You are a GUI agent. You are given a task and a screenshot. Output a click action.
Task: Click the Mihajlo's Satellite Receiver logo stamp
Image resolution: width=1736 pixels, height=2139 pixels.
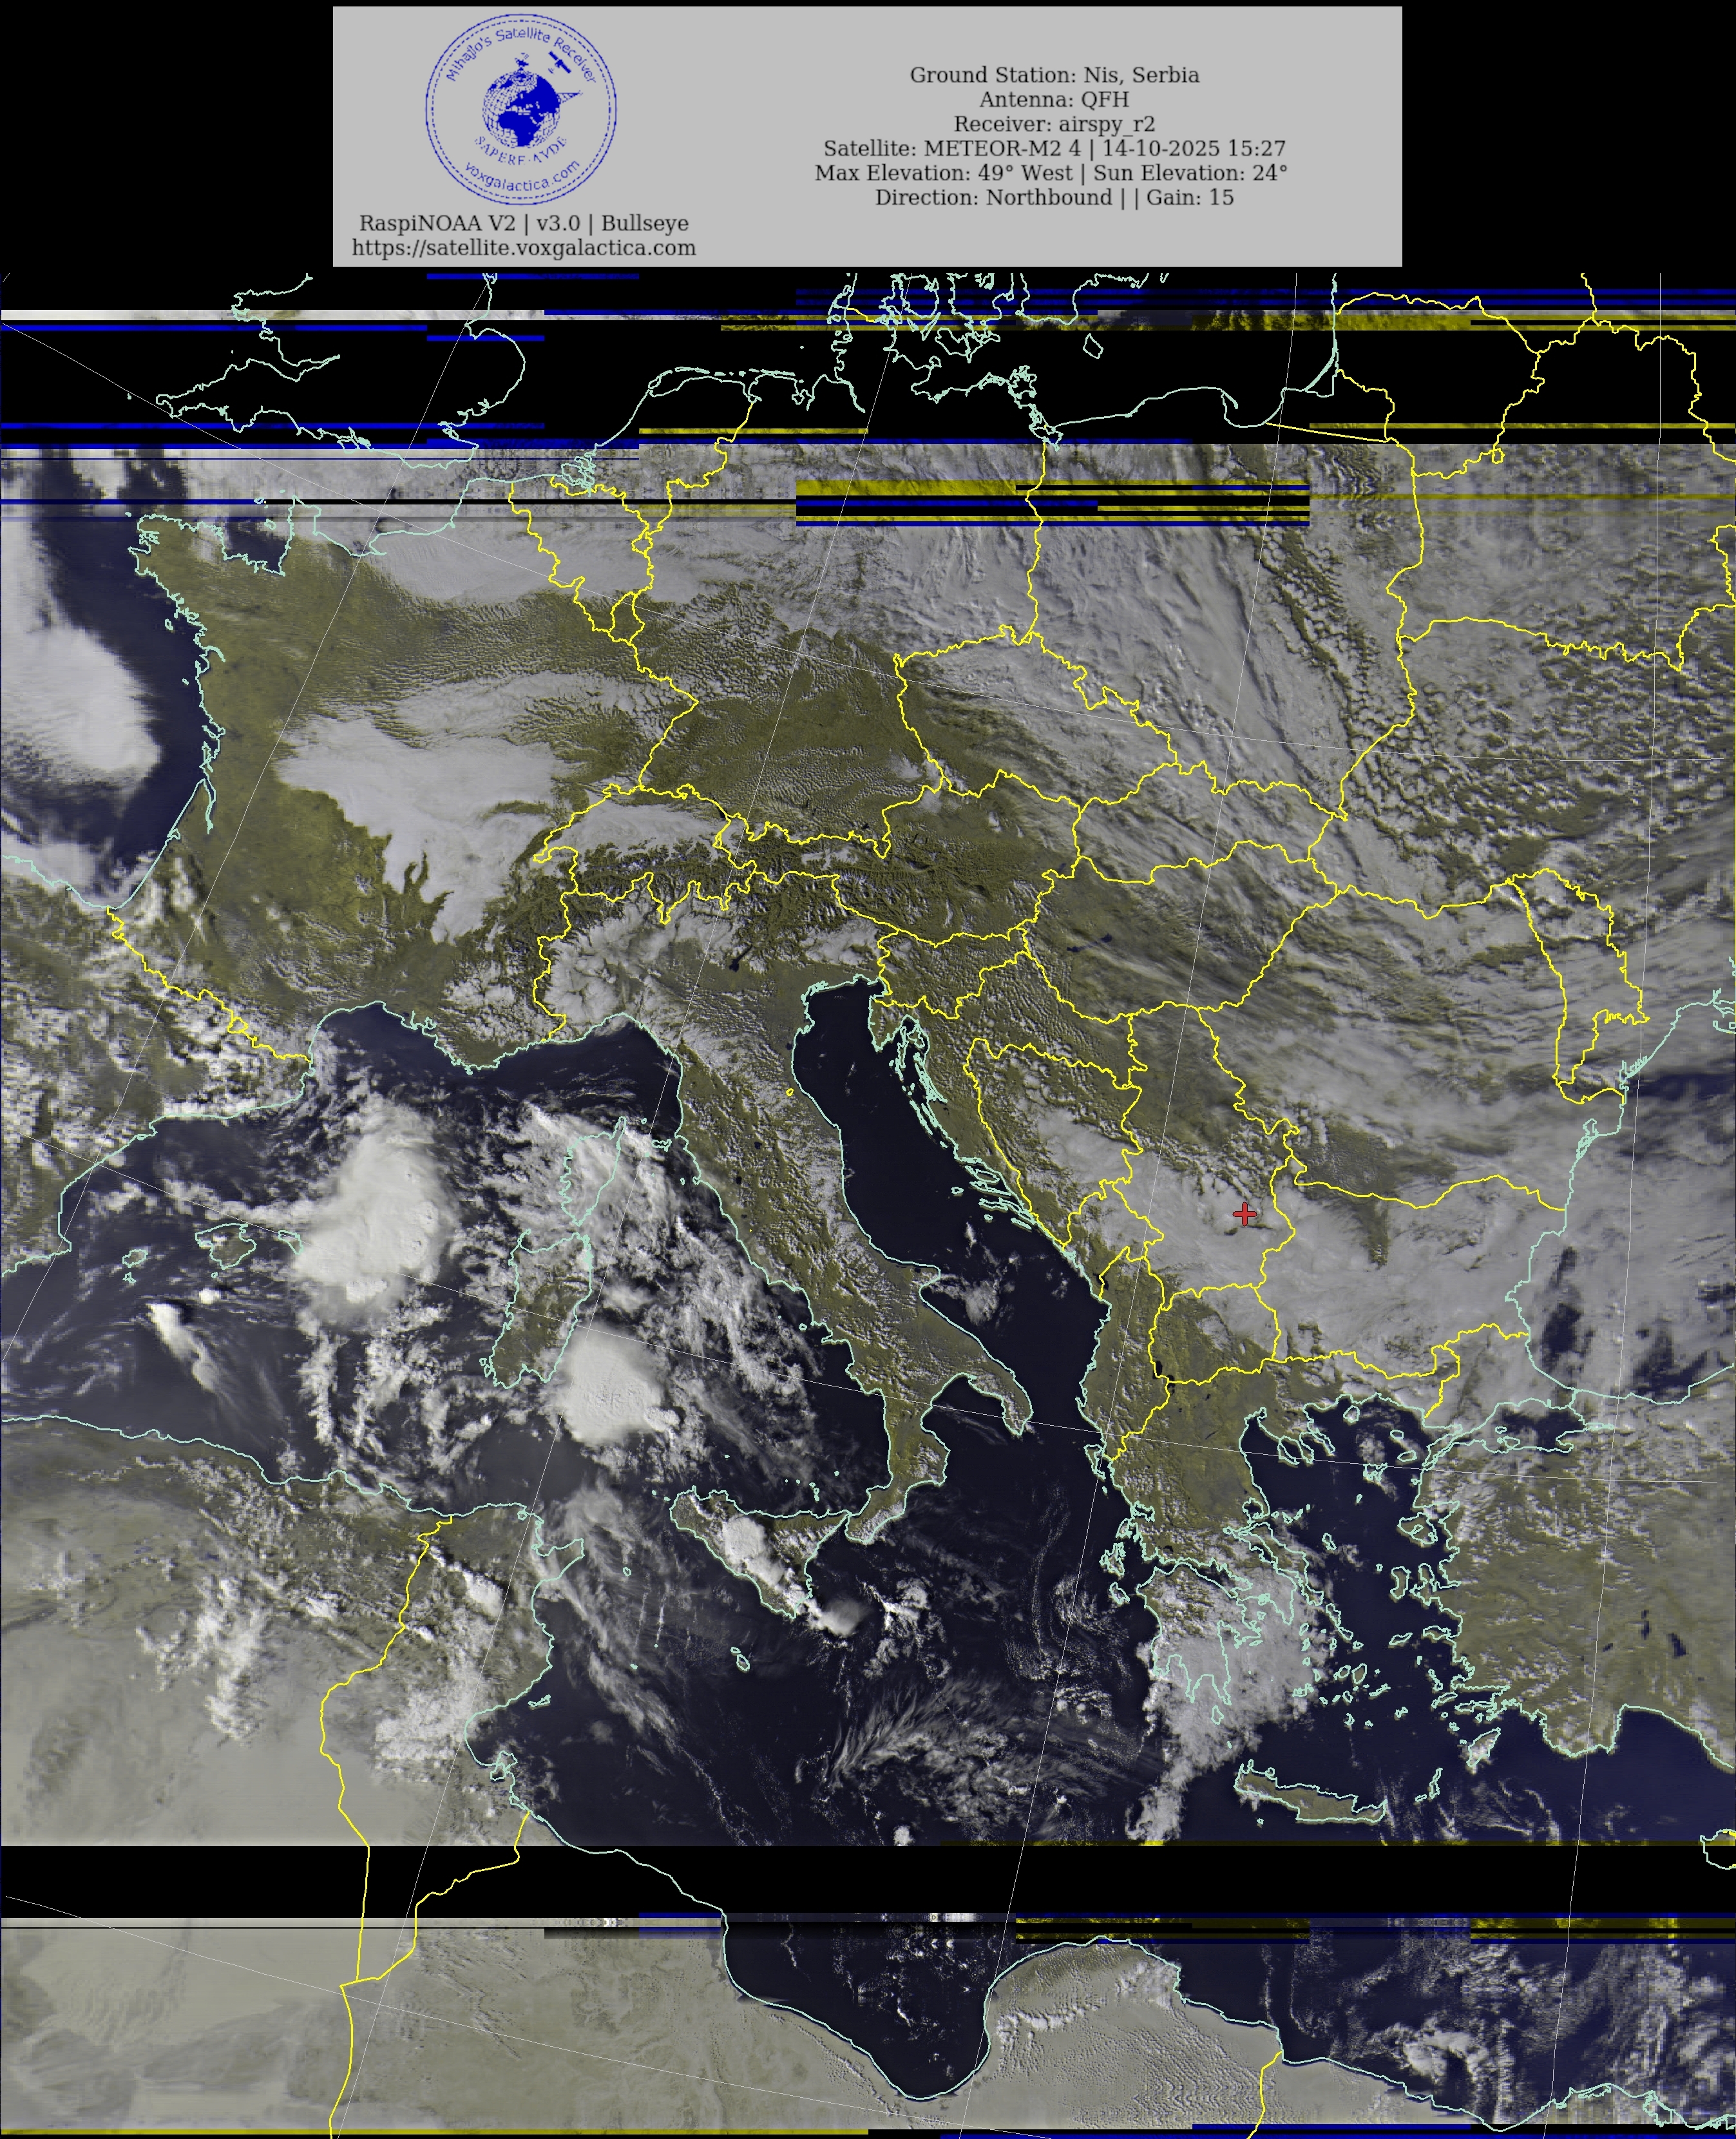pos(520,107)
